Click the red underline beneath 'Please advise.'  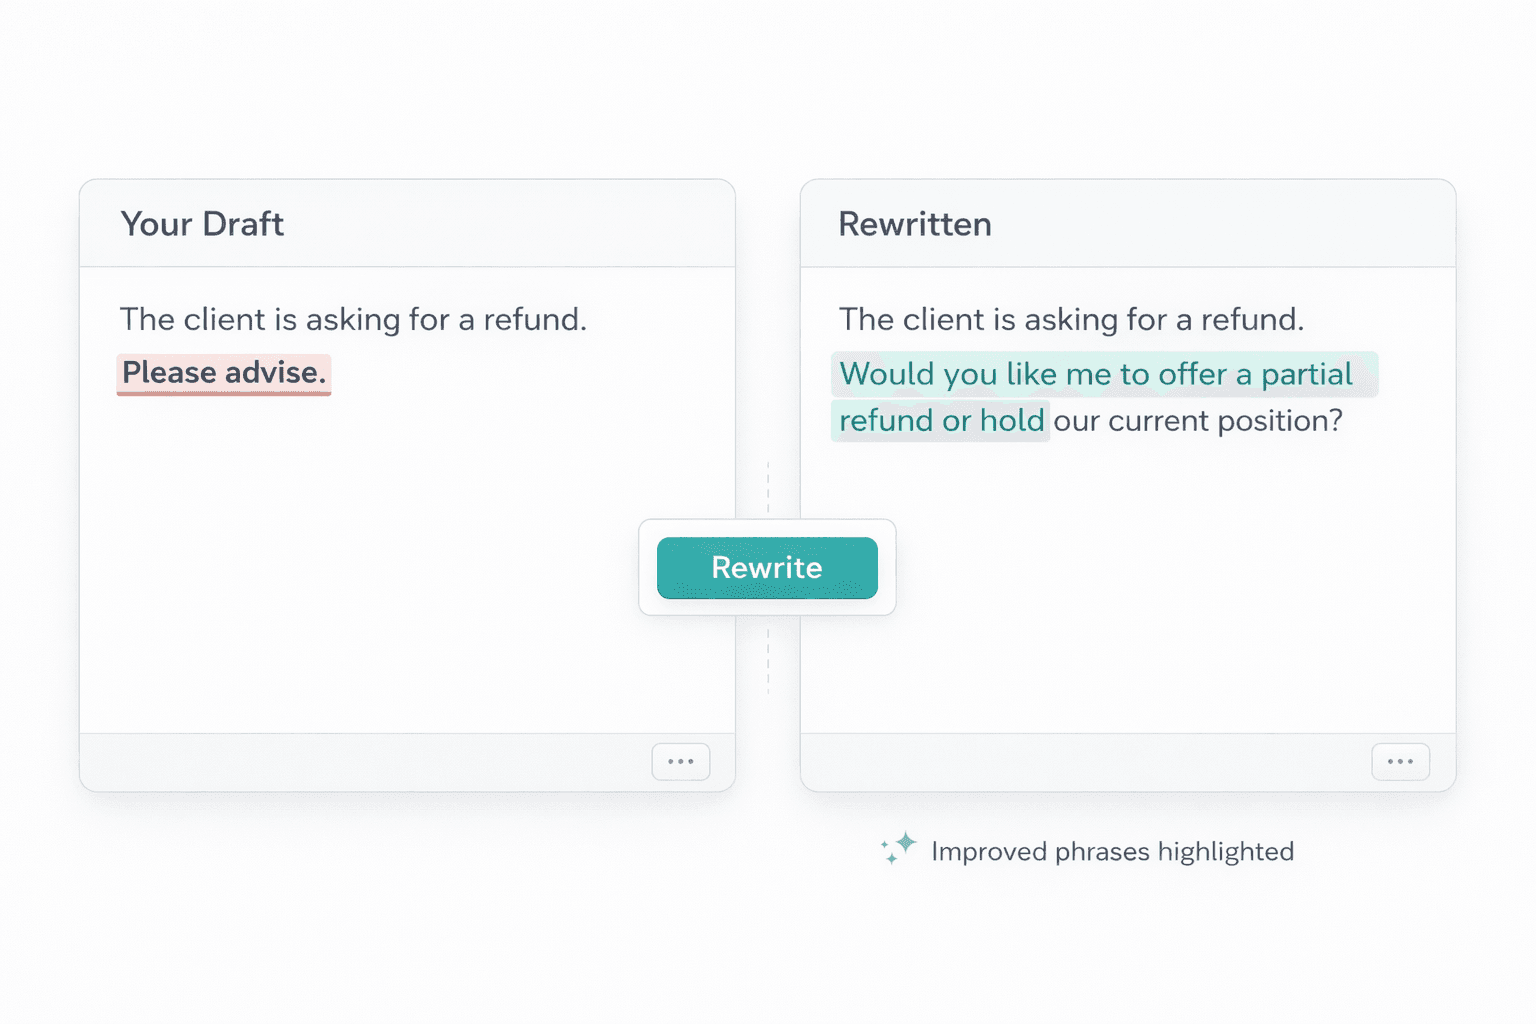pyautogui.click(x=222, y=392)
